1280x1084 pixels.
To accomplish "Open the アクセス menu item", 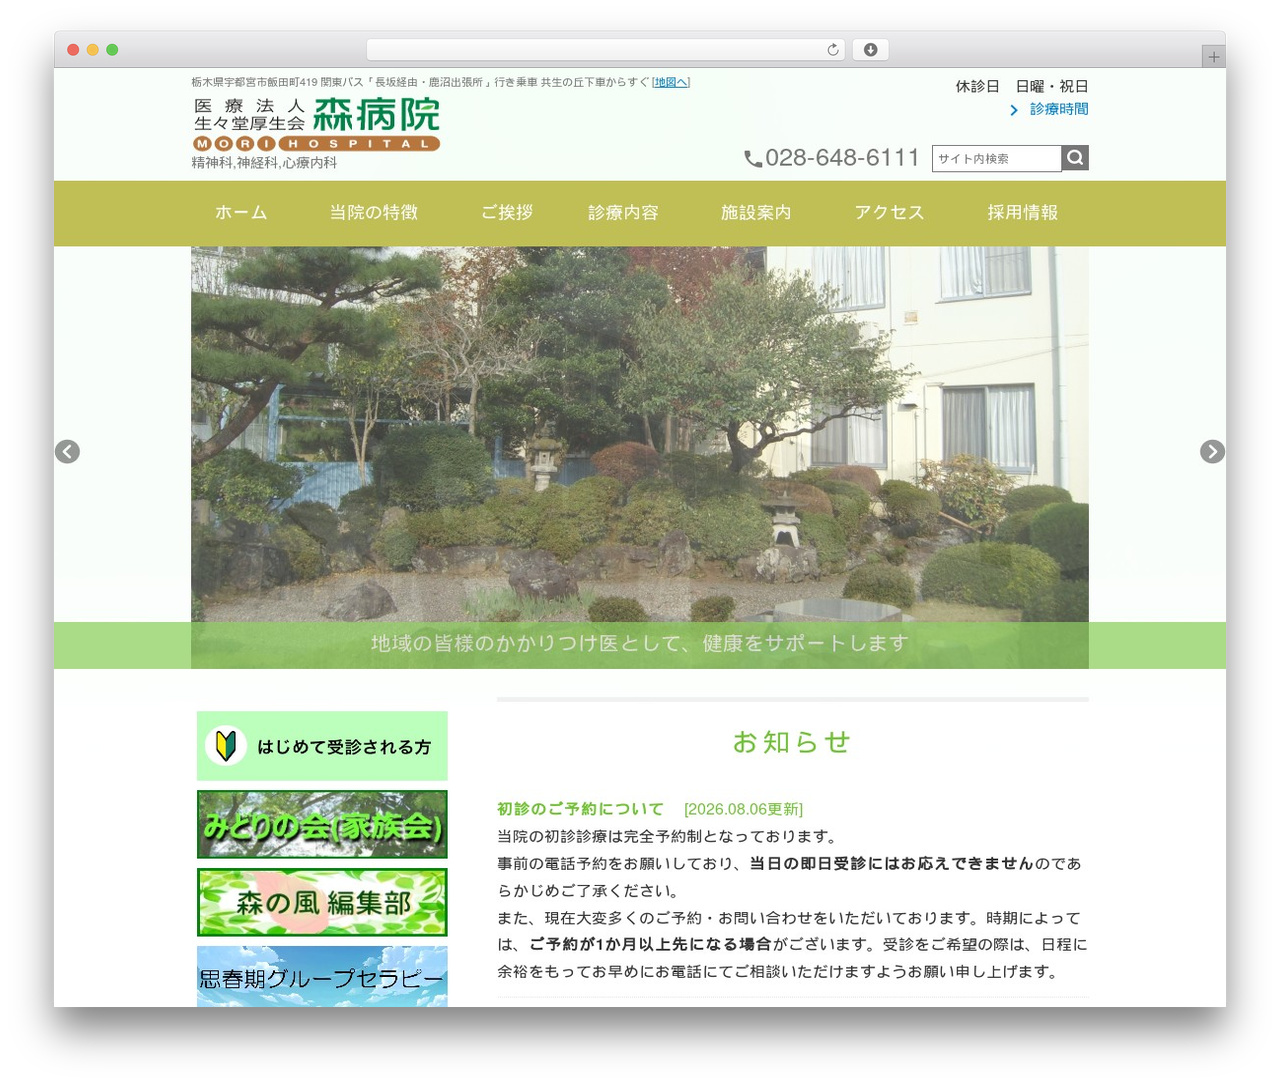I will pos(889,213).
